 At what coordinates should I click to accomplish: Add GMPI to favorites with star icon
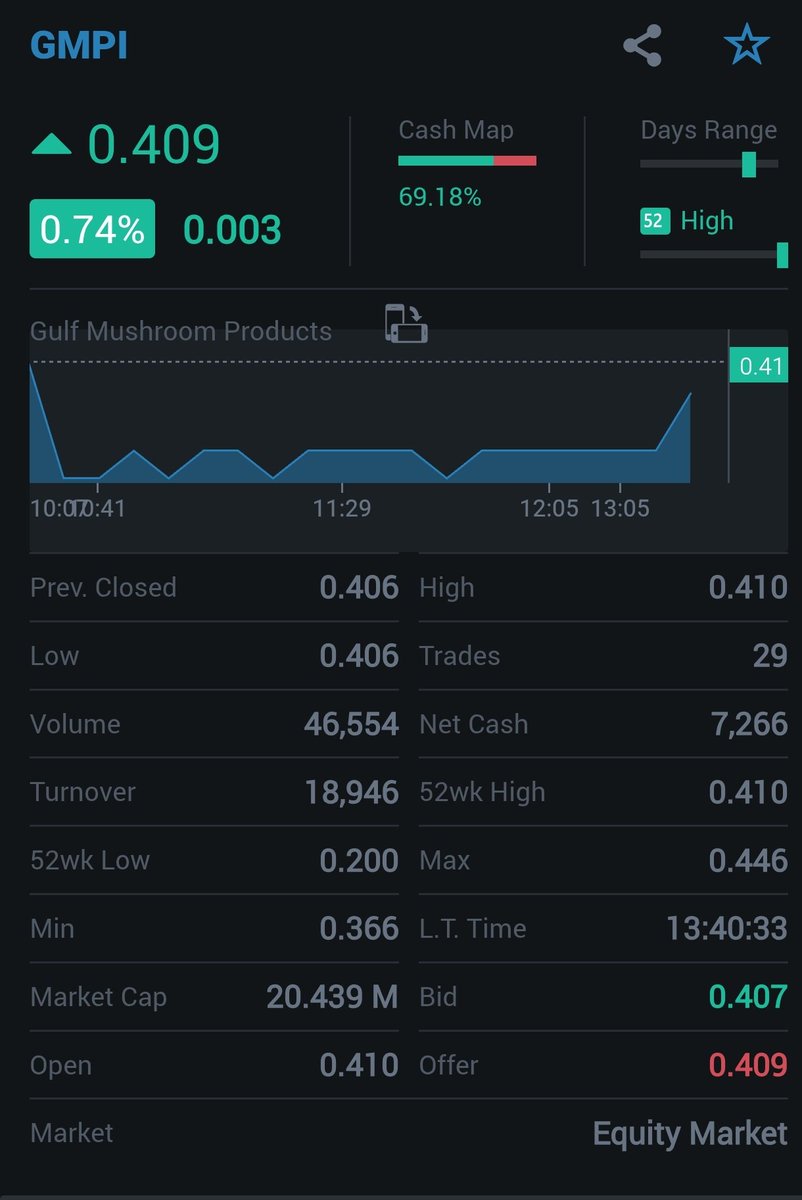click(746, 45)
